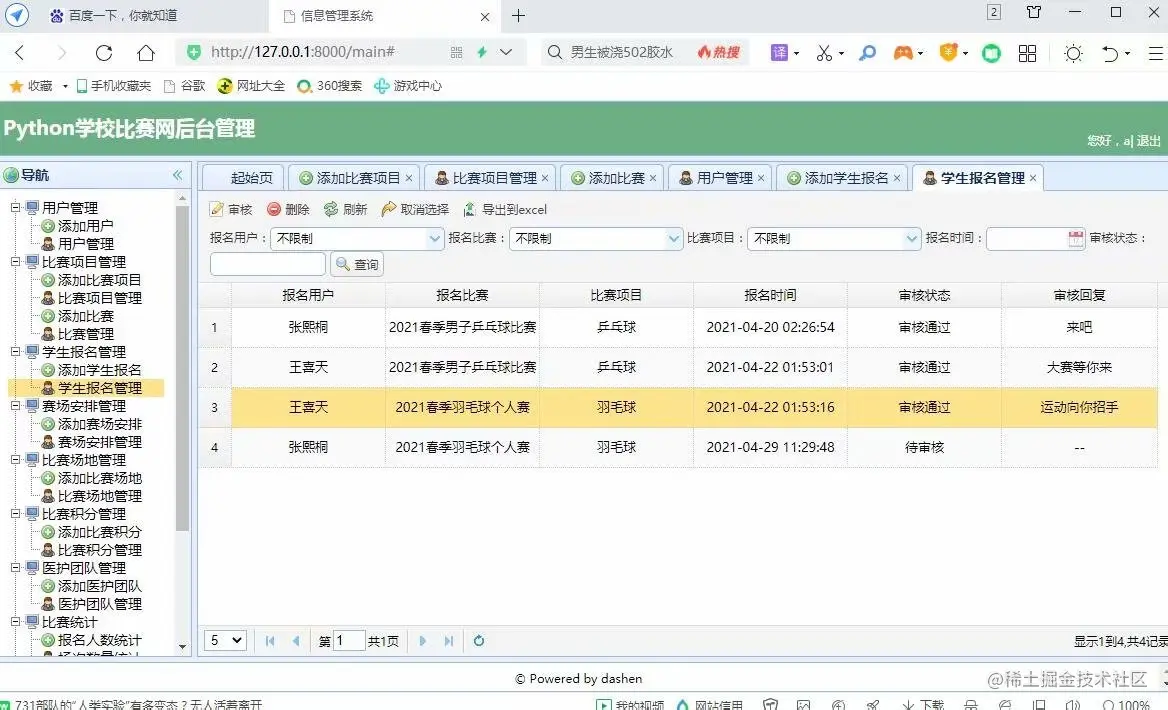Open 添加比赛项目 in the navigation tree
Viewport: 1168px width, 710px height.
pyautogui.click(x=99, y=280)
